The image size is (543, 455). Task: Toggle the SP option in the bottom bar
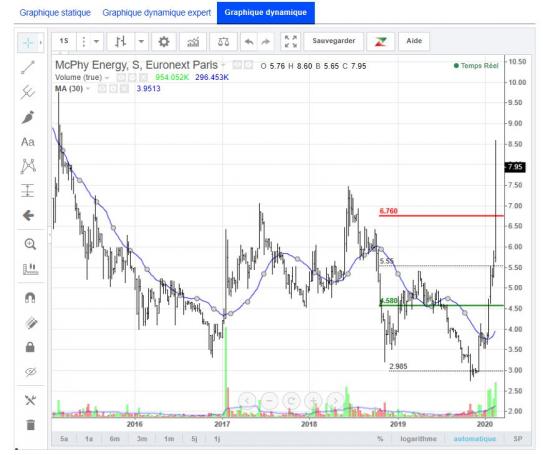(x=517, y=439)
